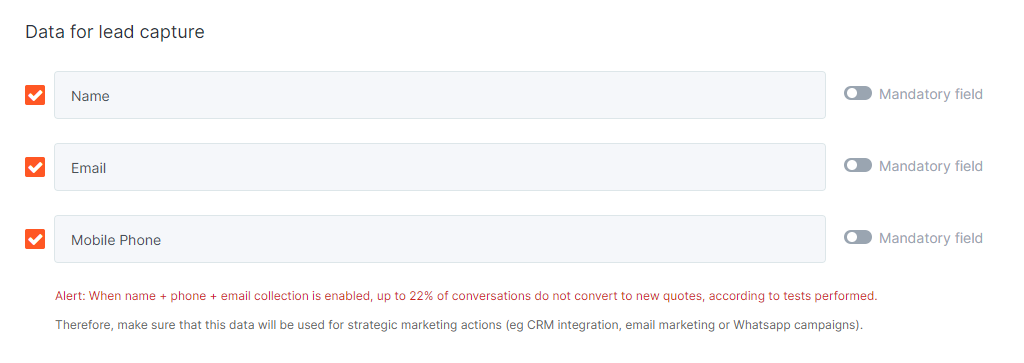The width and height of the screenshot is (1024, 363).
Task: Click inside the Name input field
Action: coord(440,95)
